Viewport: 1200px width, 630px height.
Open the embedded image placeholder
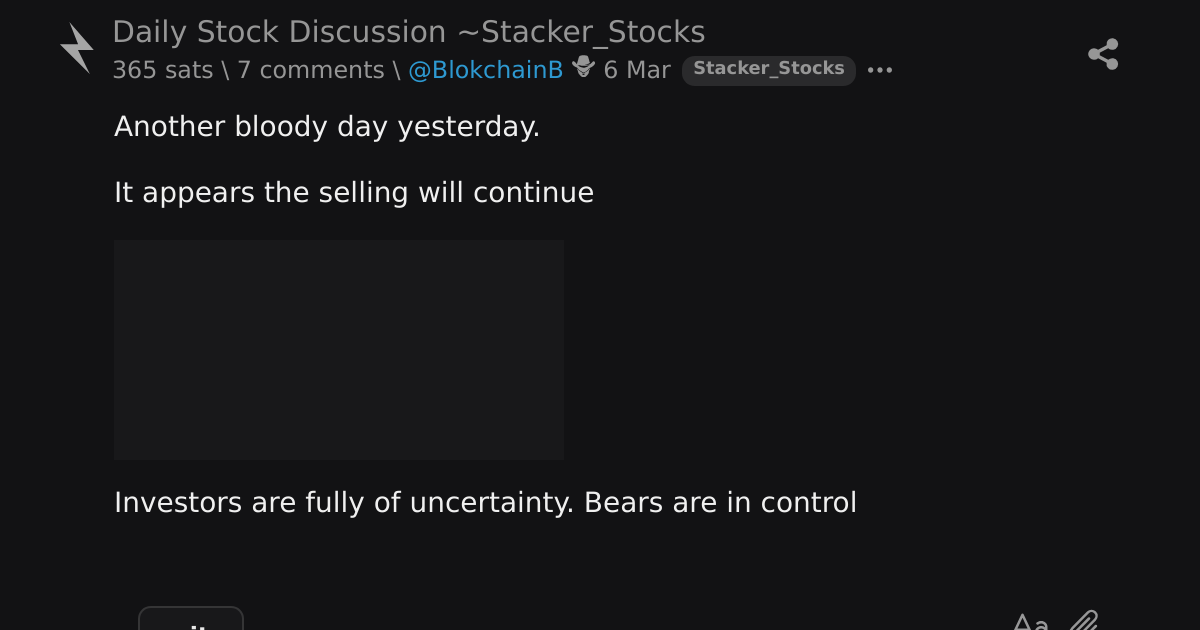[x=339, y=350]
